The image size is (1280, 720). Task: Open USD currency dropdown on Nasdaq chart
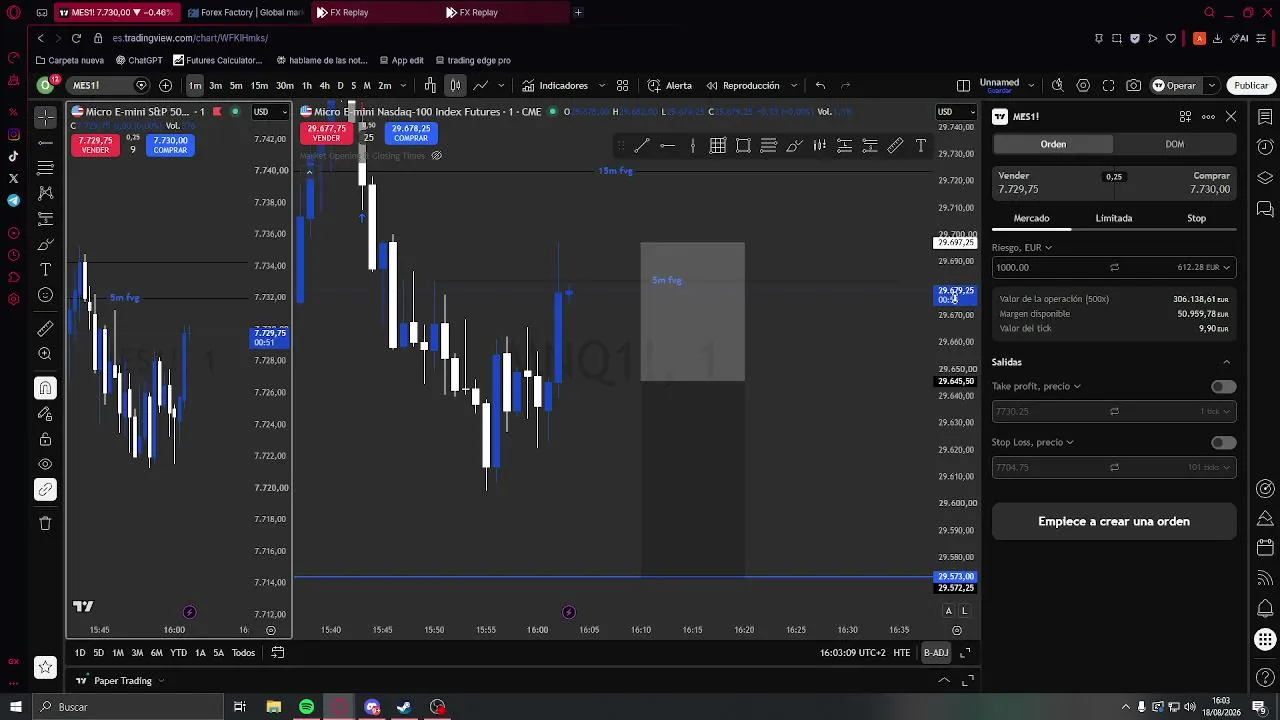point(956,111)
